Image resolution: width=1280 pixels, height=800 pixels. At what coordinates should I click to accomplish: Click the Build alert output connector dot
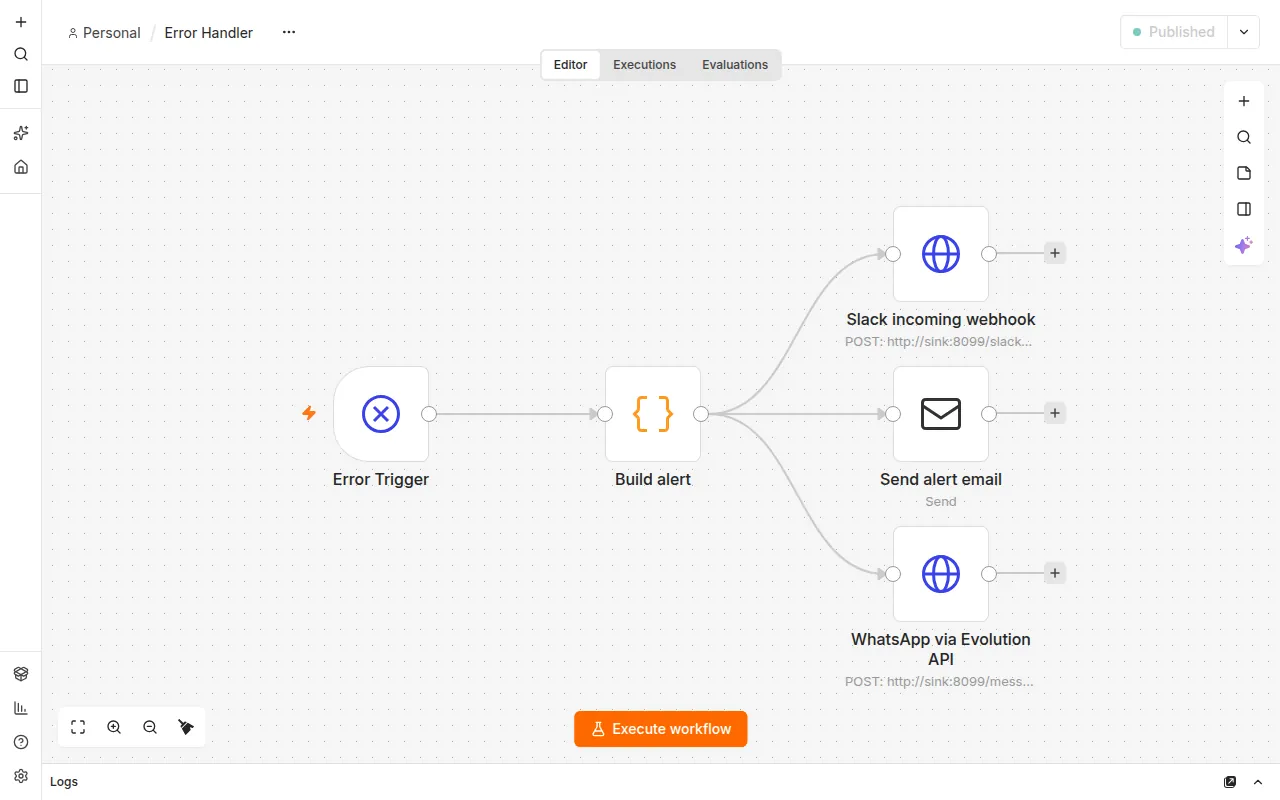coord(701,414)
